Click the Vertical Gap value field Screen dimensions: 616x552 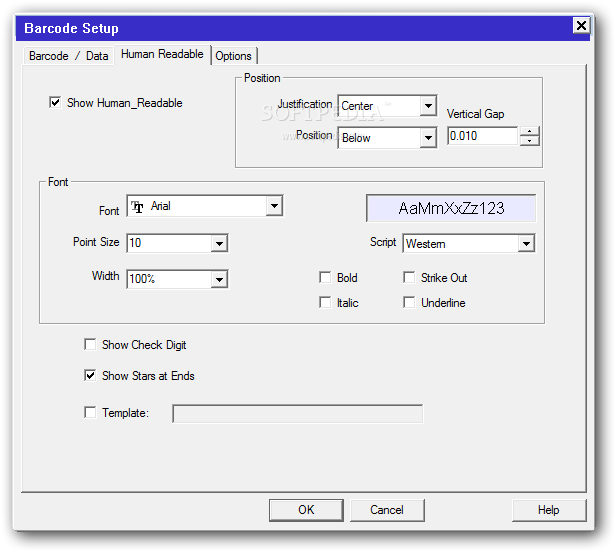click(x=482, y=136)
